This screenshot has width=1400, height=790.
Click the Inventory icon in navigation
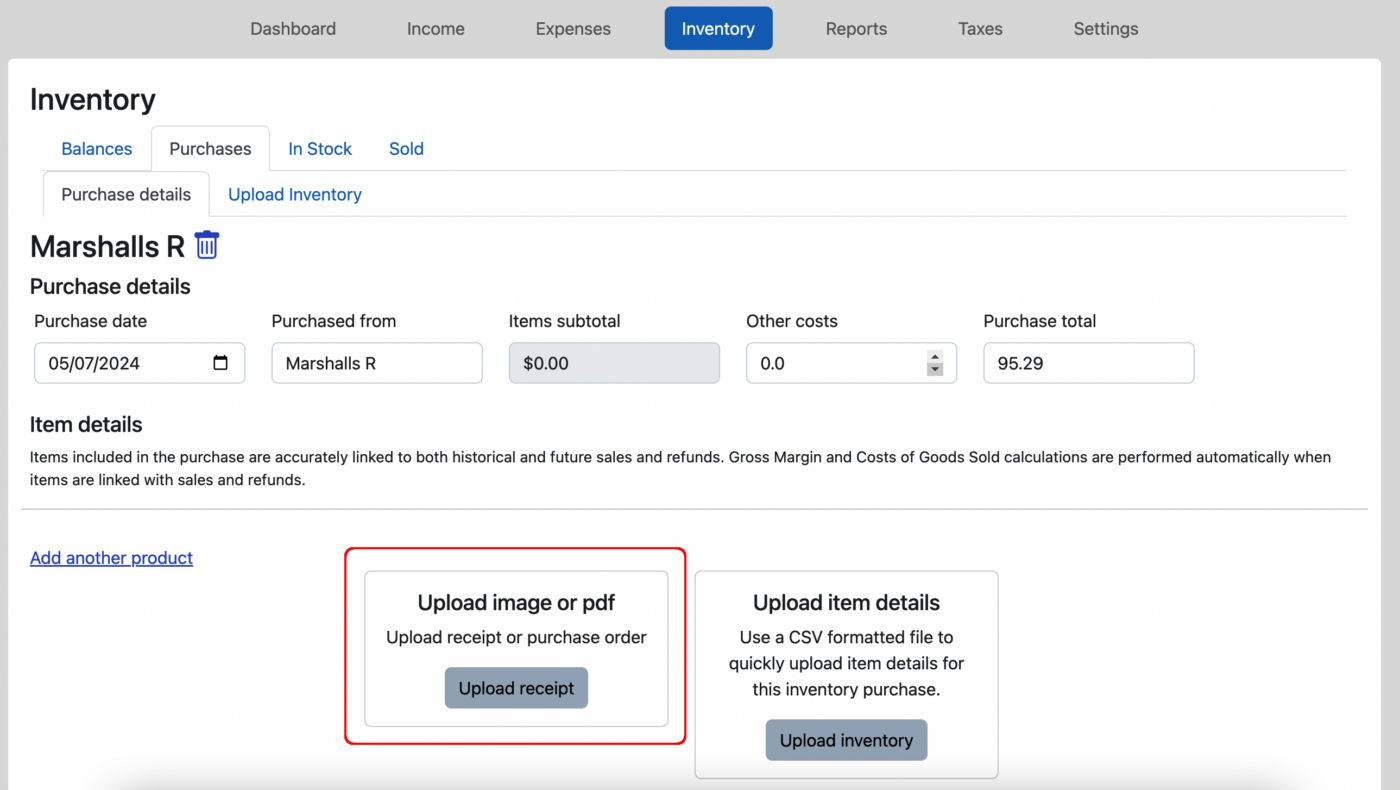(718, 28)
